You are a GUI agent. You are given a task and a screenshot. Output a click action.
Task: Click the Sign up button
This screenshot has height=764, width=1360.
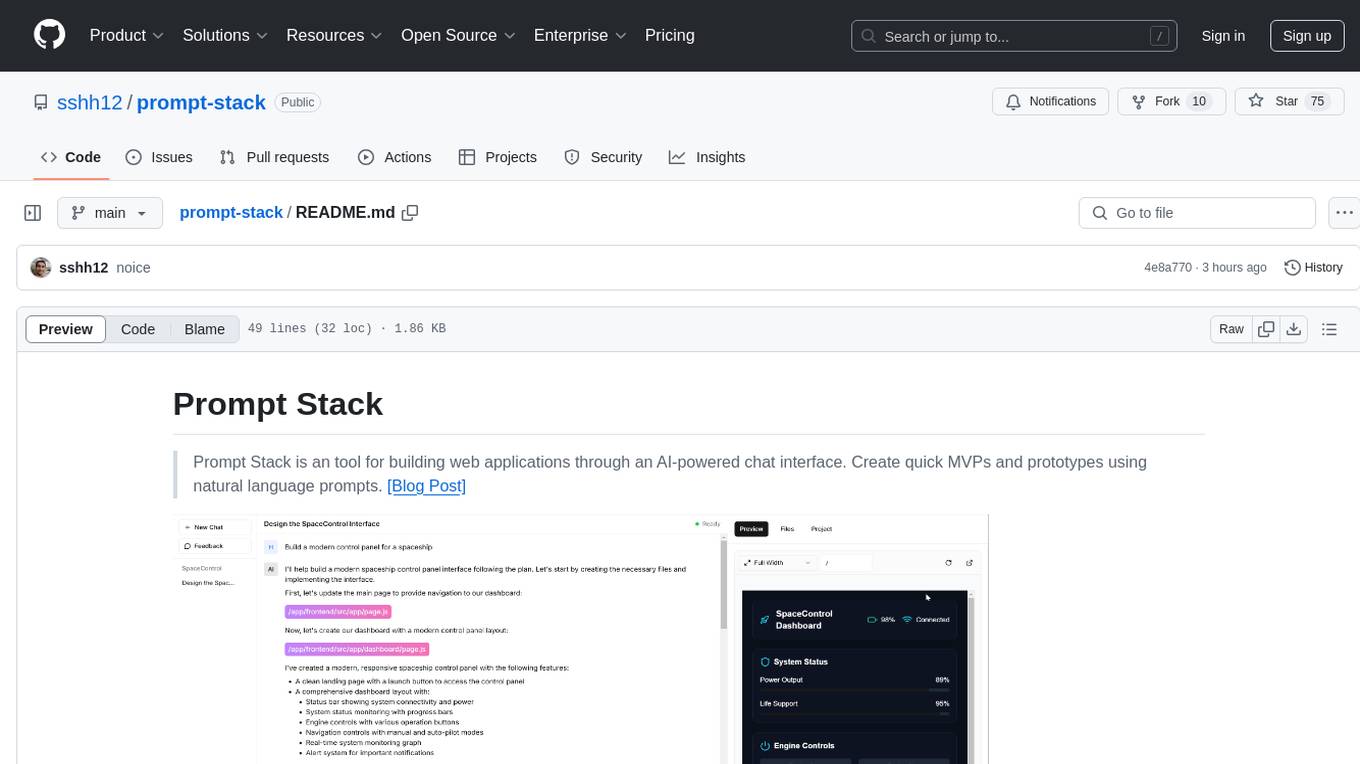1306,35
